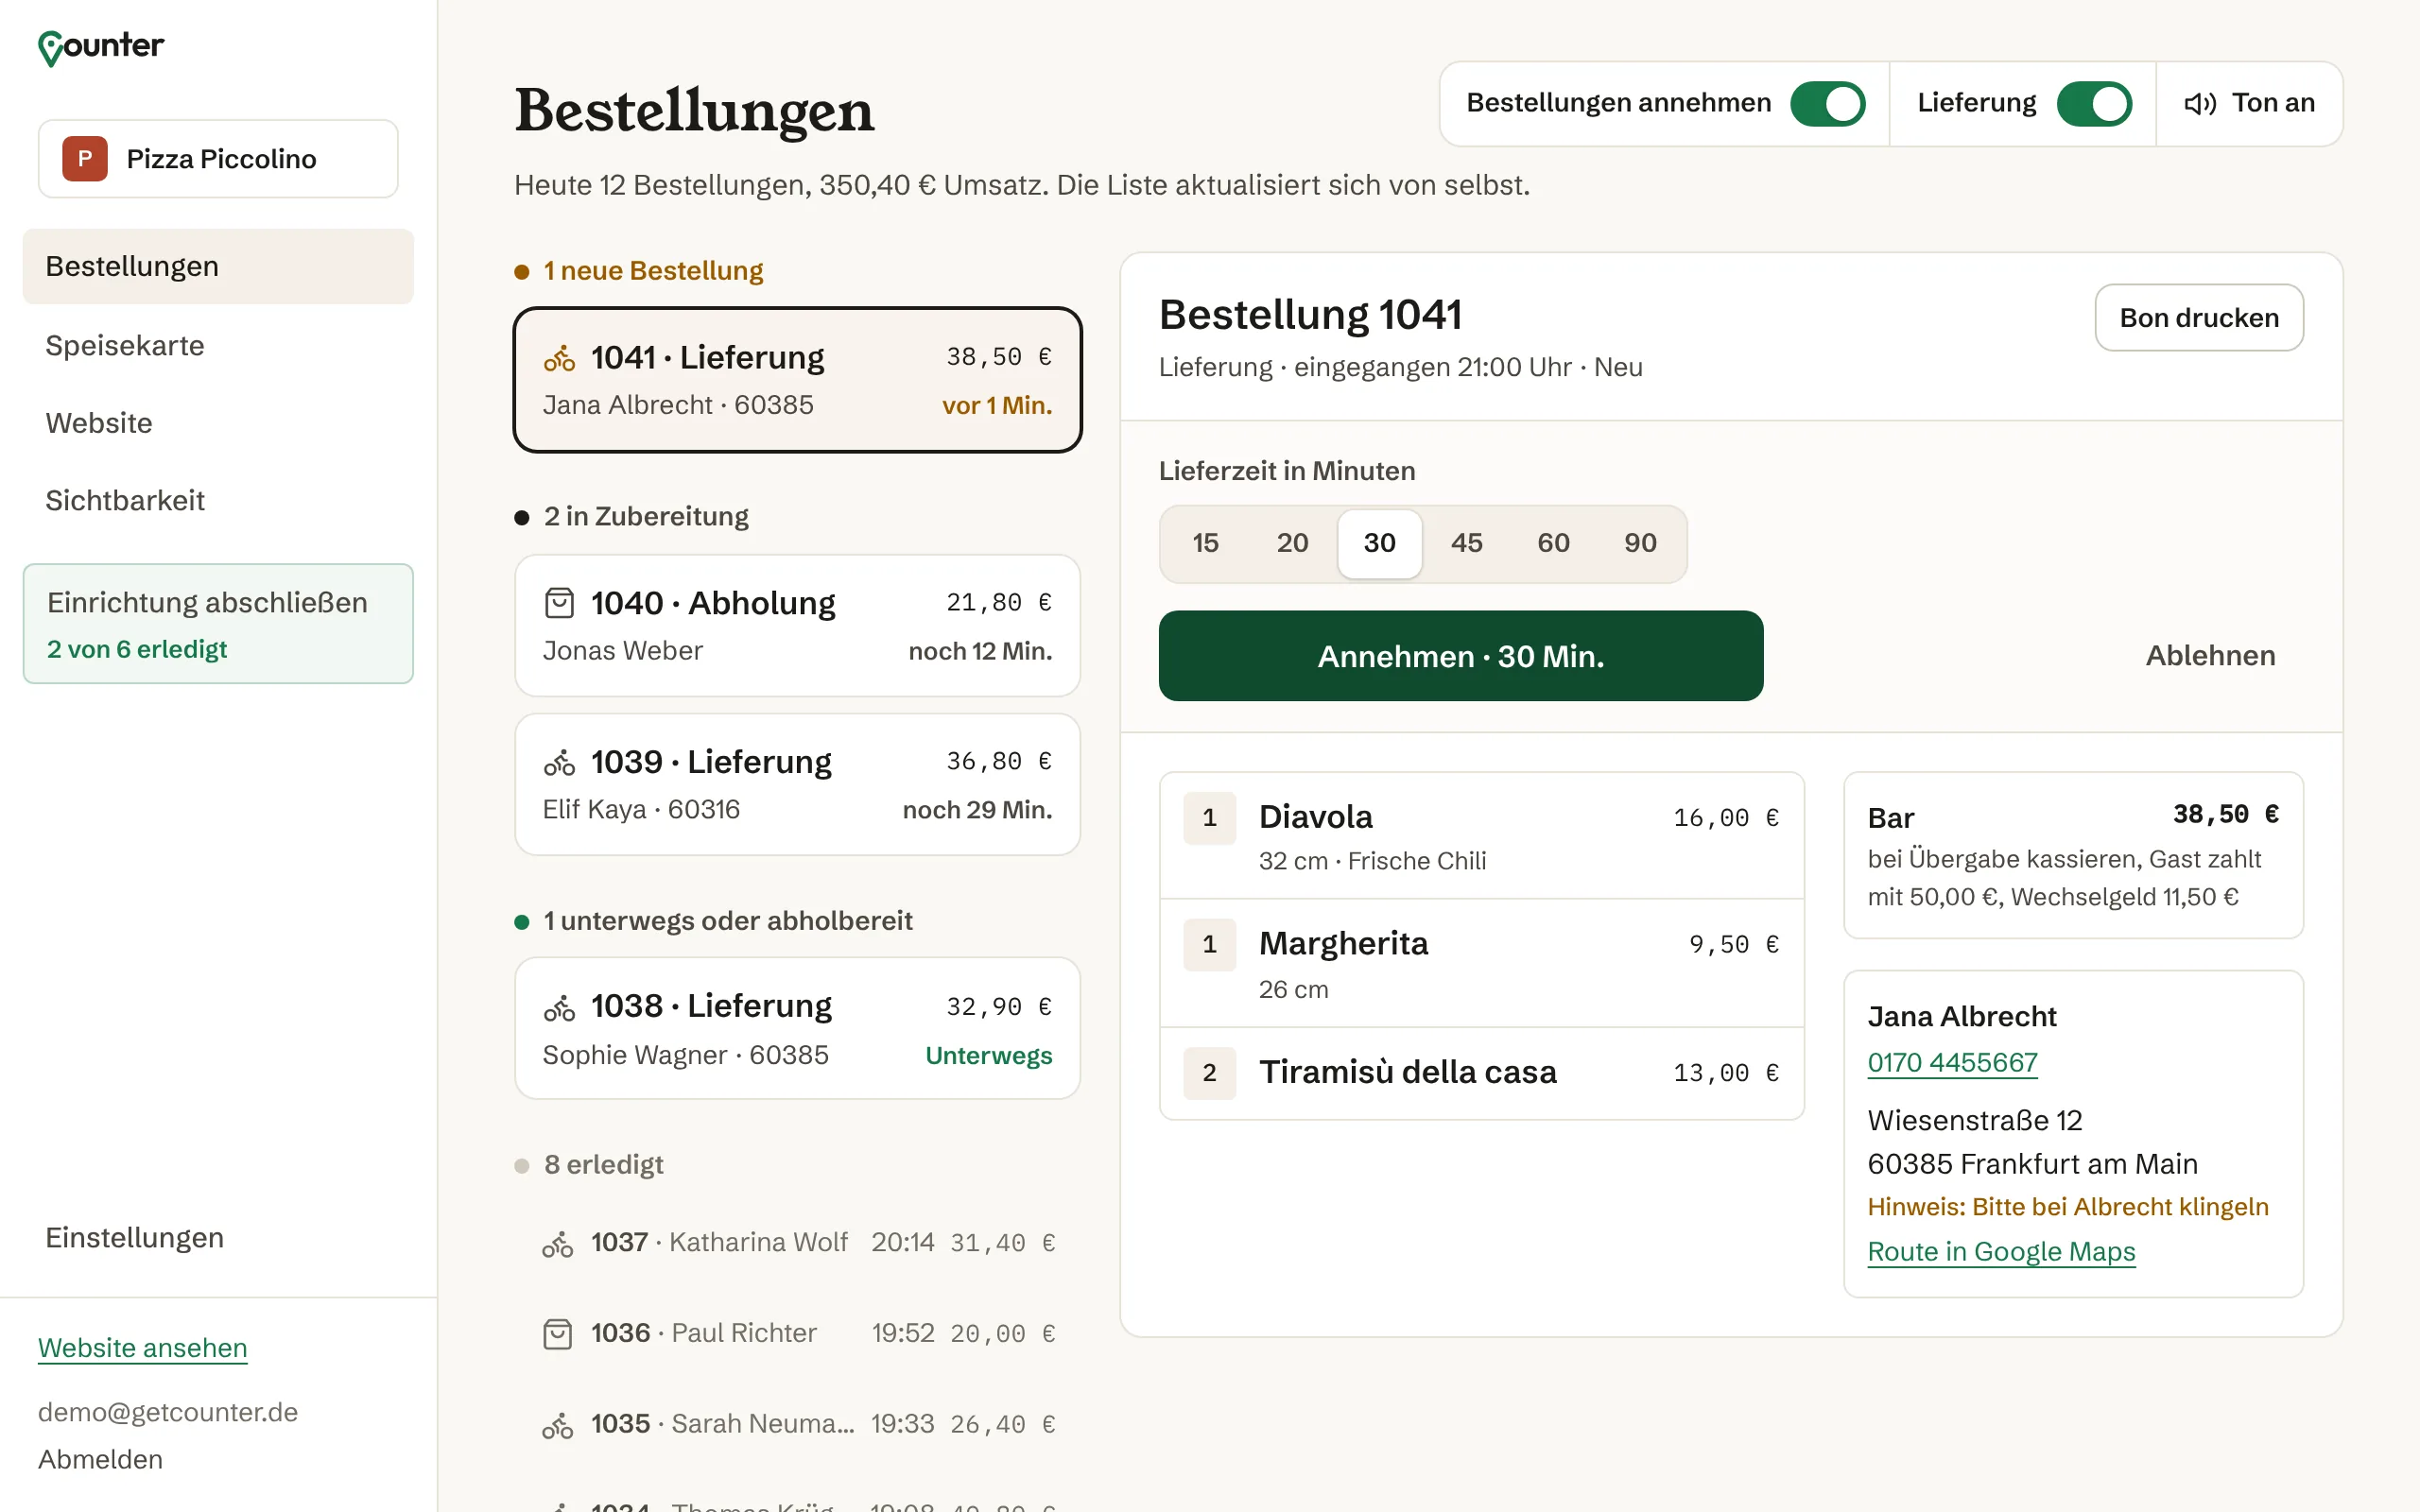
Task: Call phone number 0170 4455667
Action: coord(1952,1062)
